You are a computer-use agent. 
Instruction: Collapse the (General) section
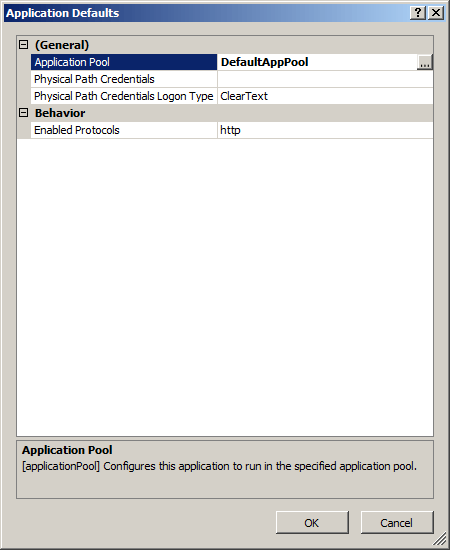tap(23, 45)
